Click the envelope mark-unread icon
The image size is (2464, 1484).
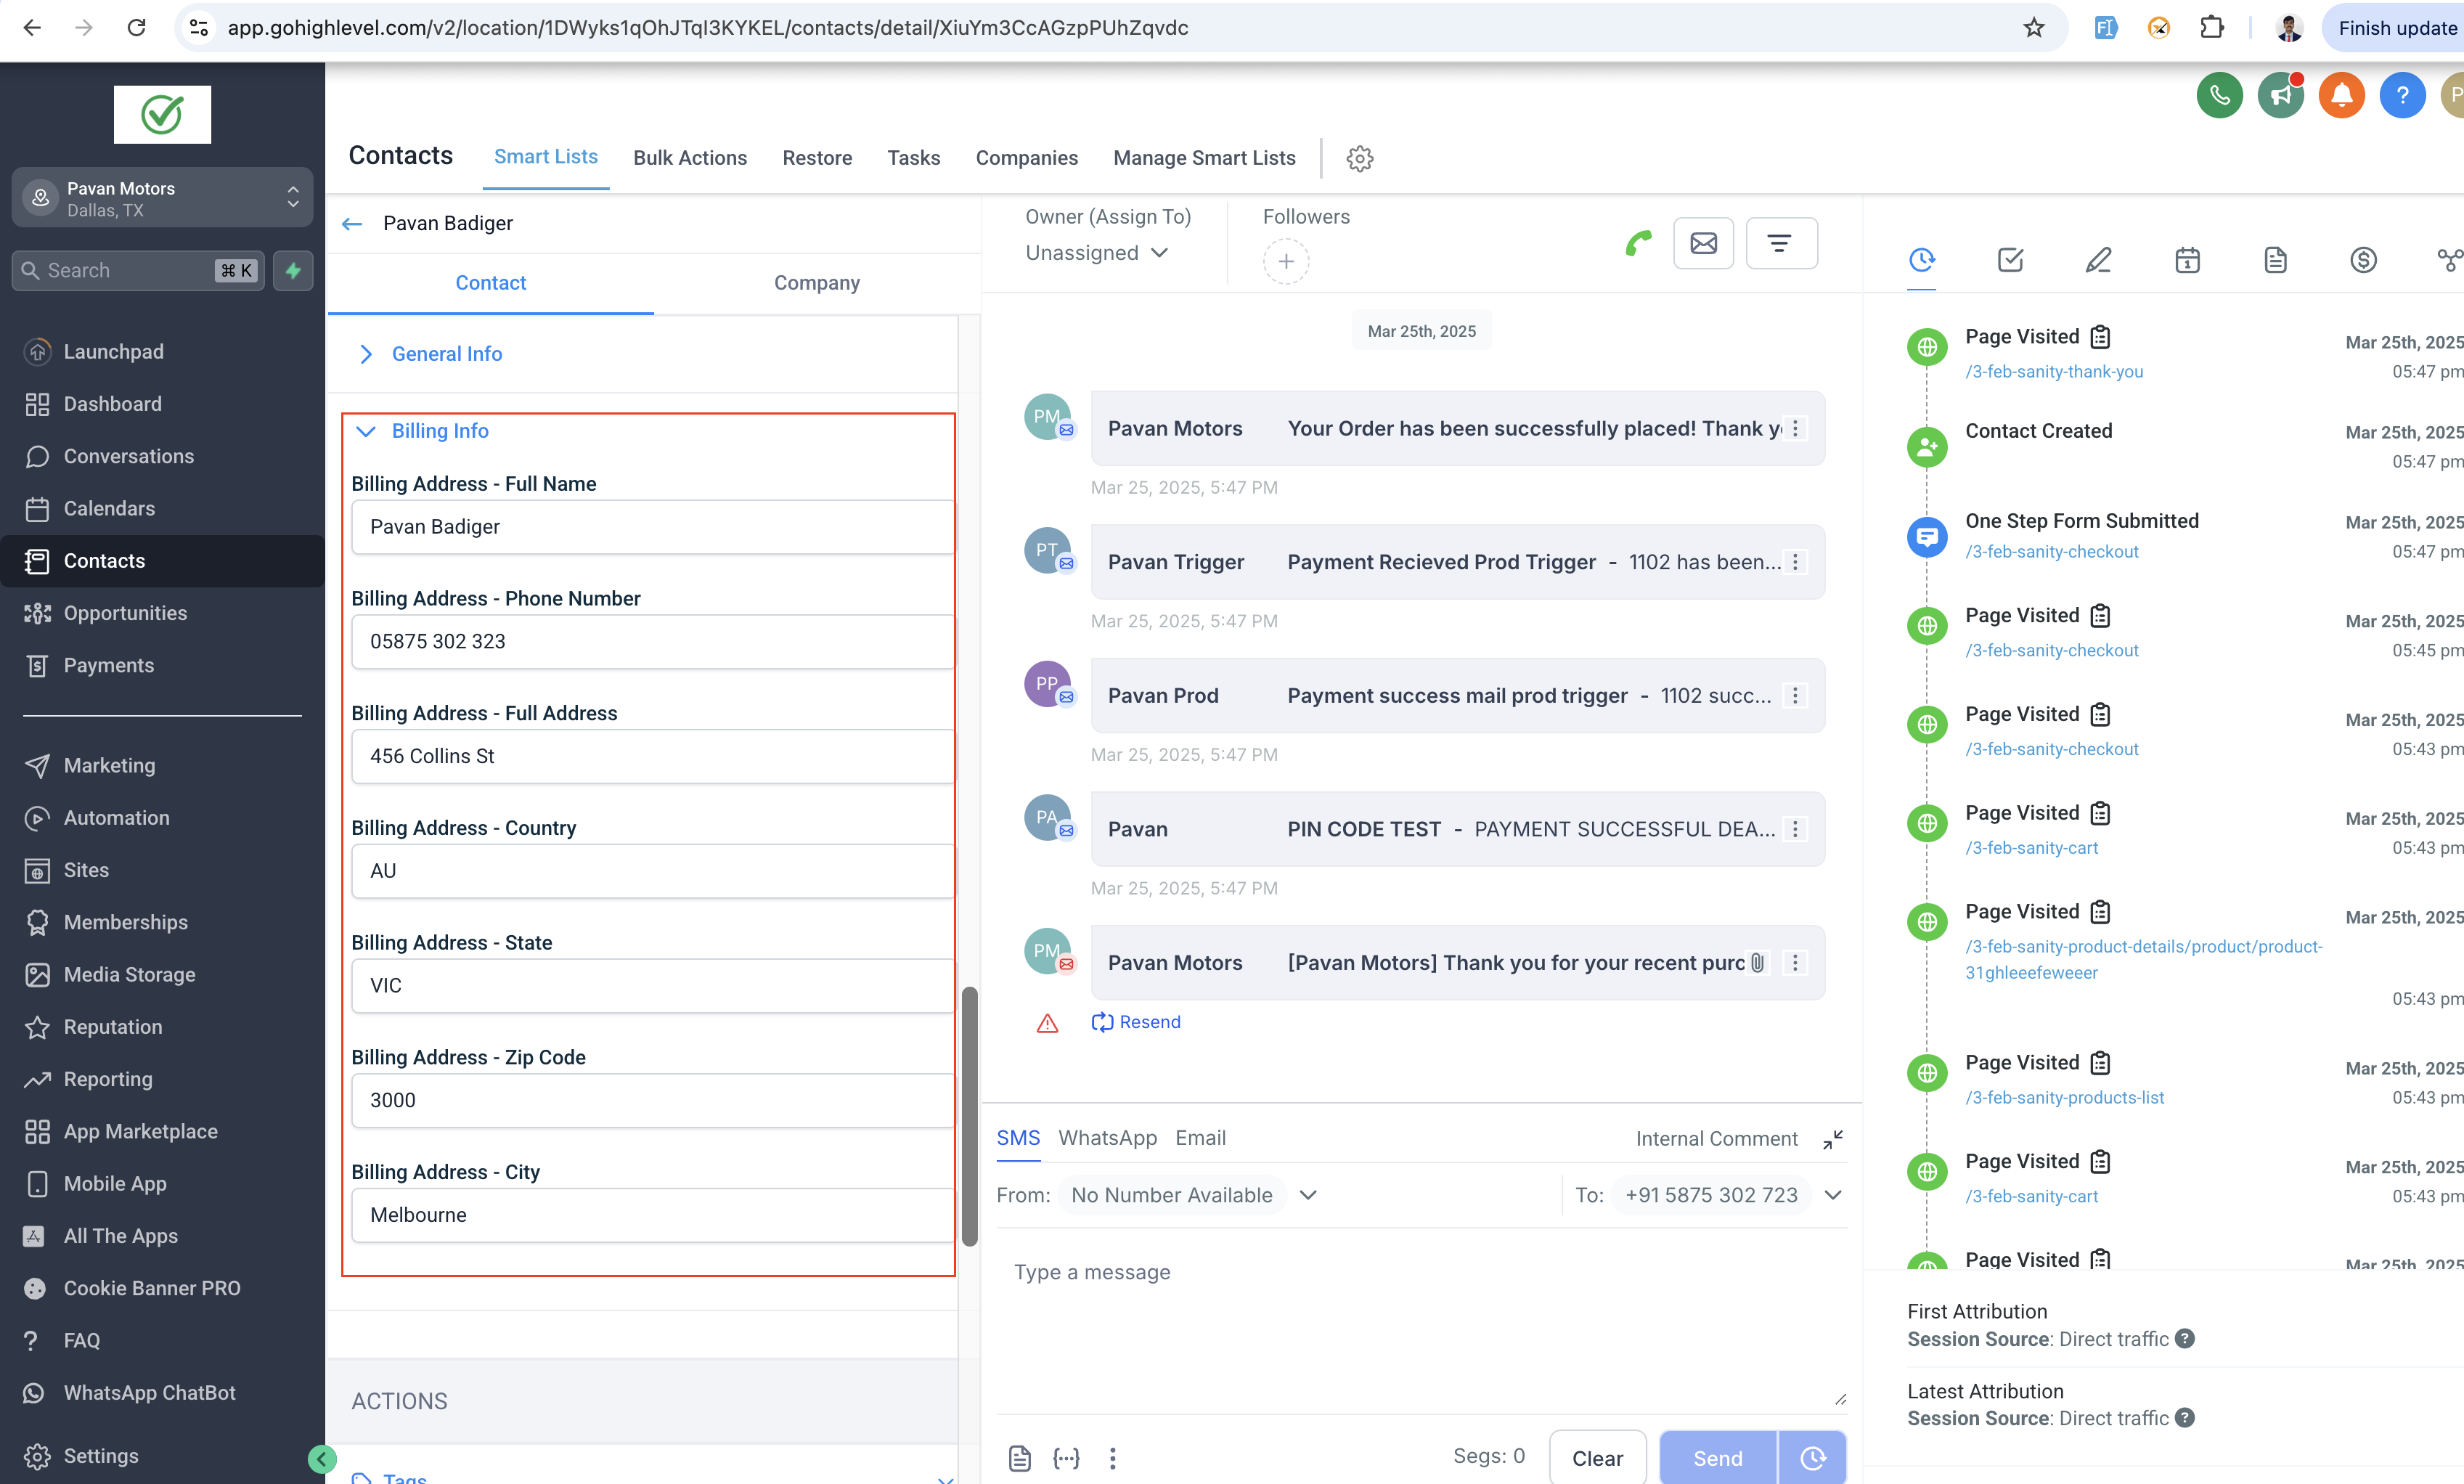tap(1703, 243)
